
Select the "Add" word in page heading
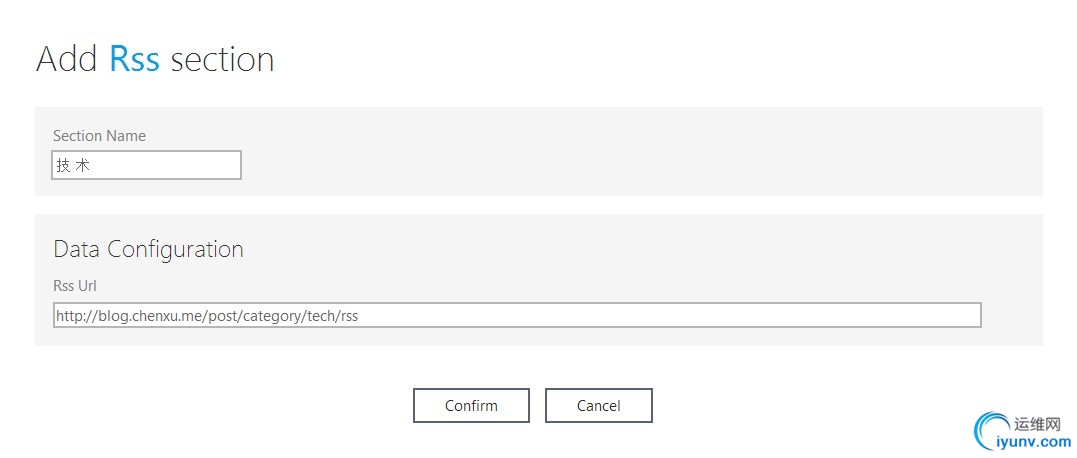(x=68, y=59)
